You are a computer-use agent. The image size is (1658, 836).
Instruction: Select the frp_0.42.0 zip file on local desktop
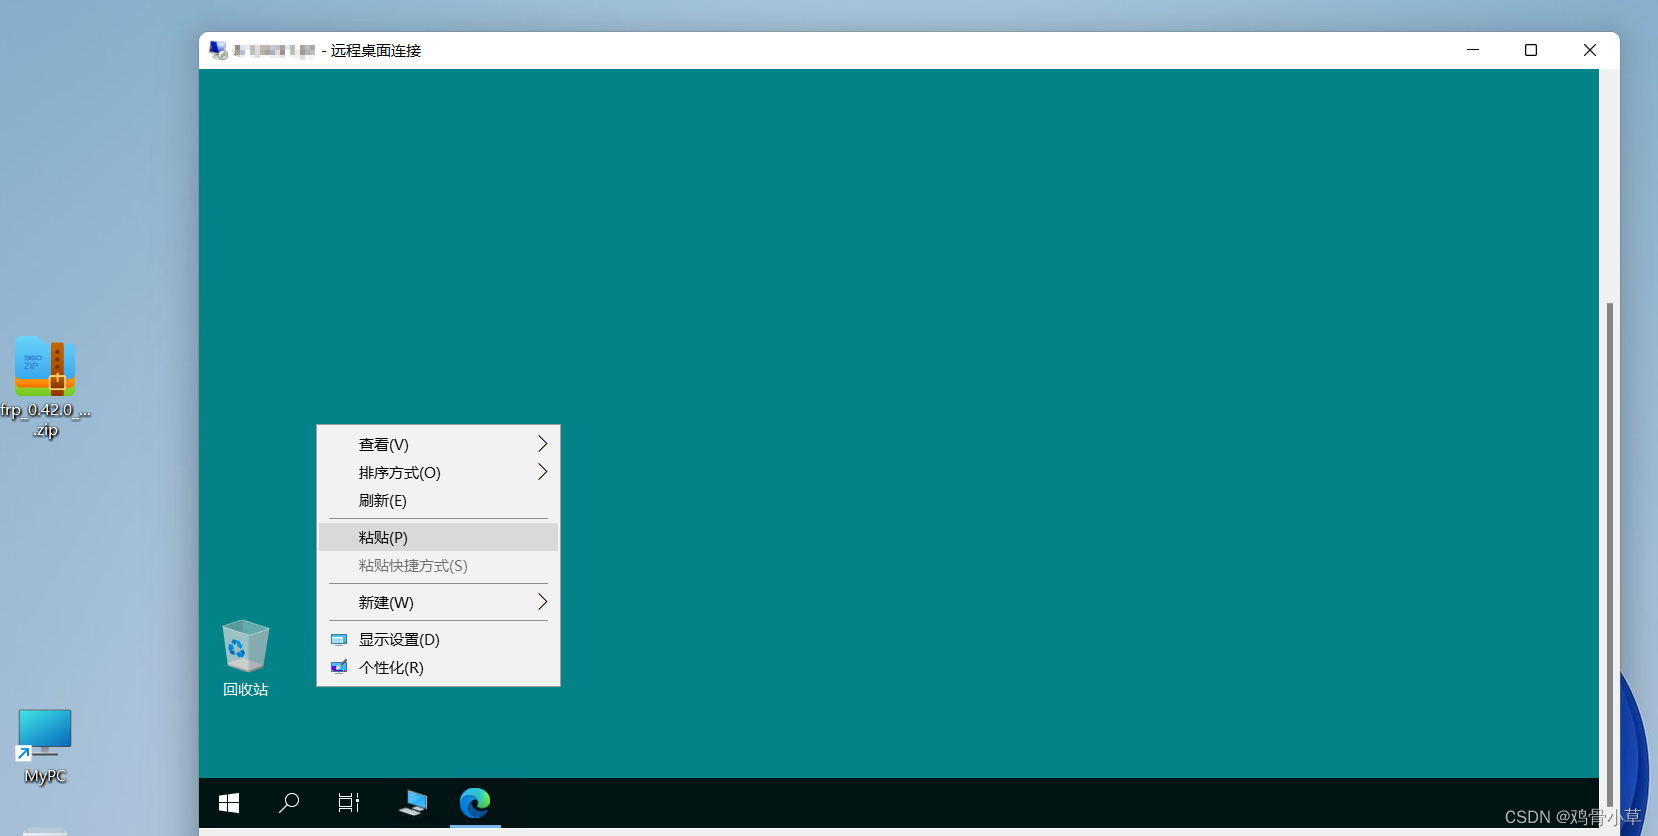pos(45,388)
